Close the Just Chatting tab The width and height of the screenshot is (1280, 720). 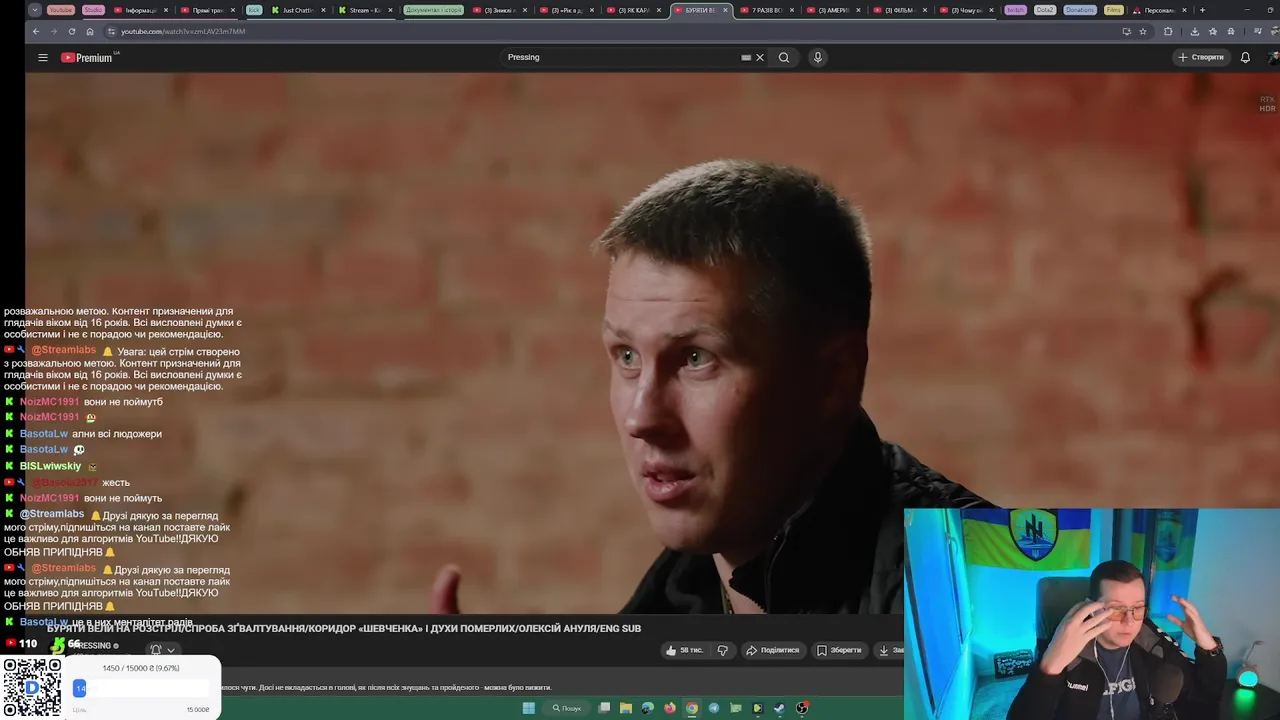pyautogui.click(x=324, y=10)
